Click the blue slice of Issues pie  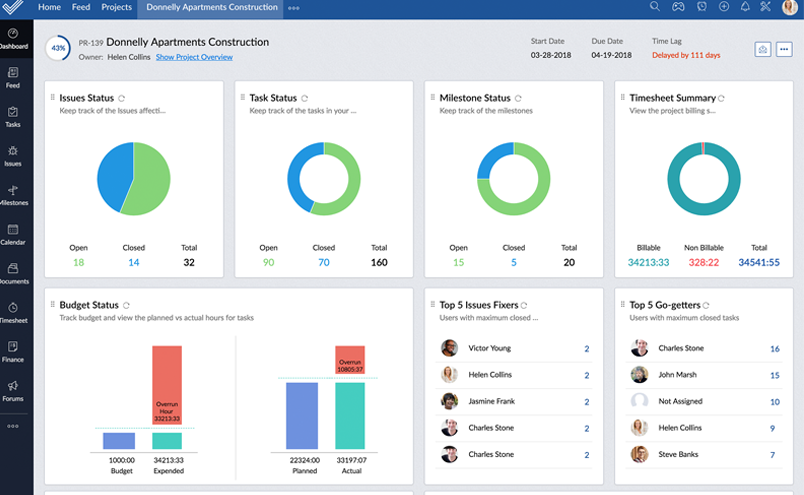coord(113,174)
